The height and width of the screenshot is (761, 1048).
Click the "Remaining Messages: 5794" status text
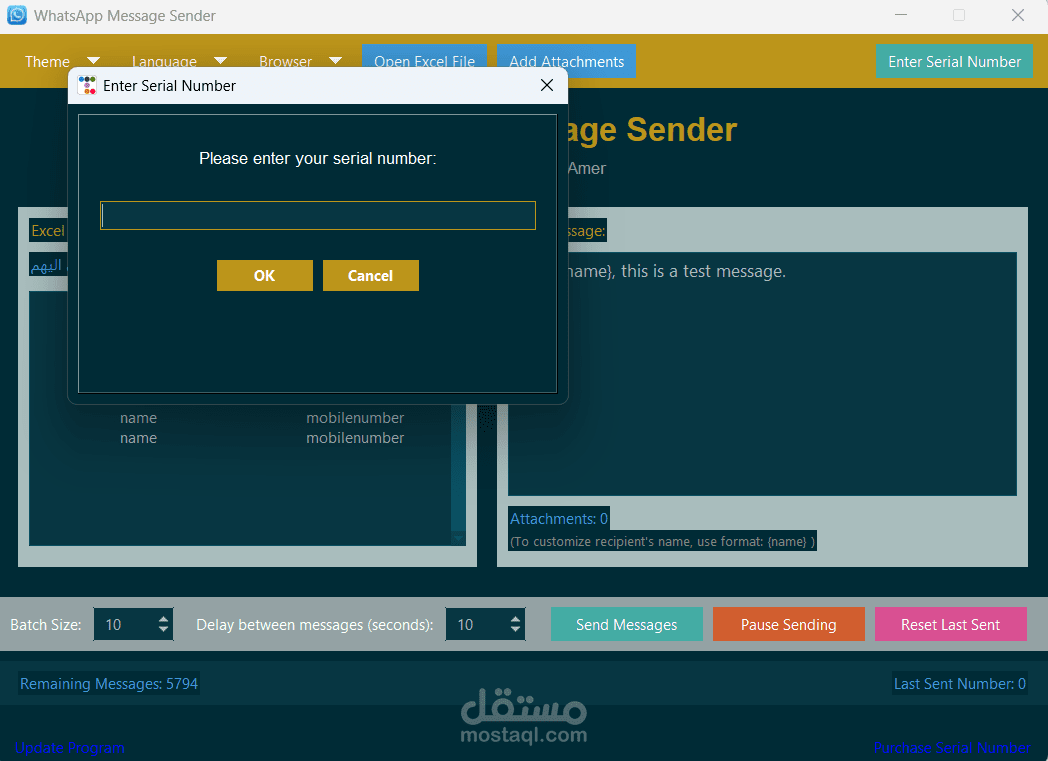[x=109, y=683]
